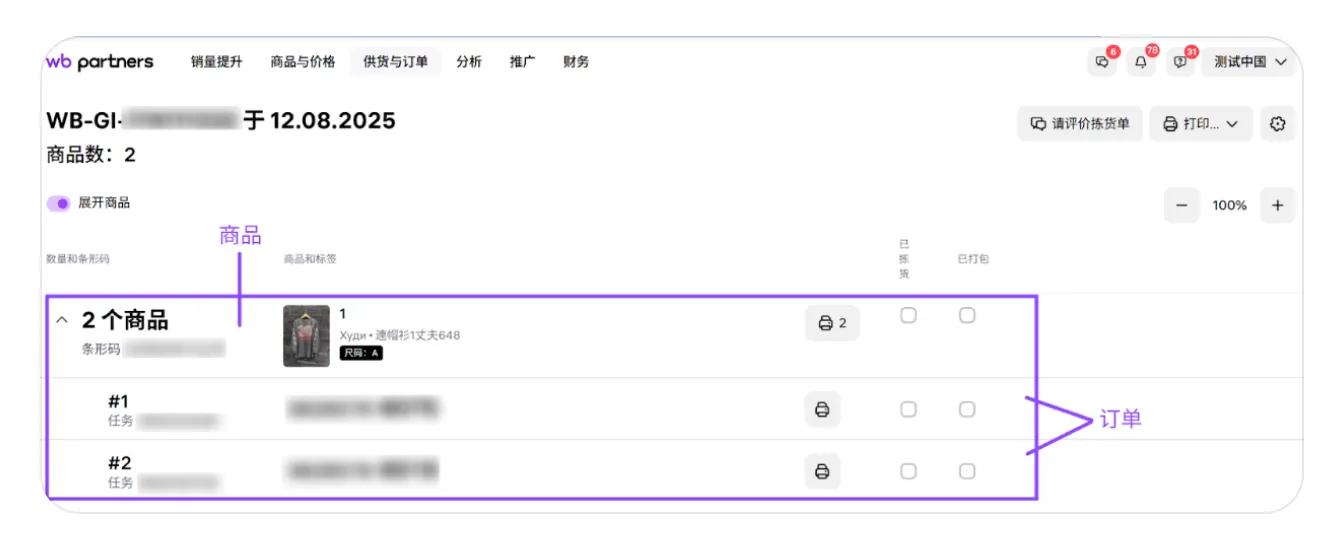Check 已打包 for order #1
1344x550 pixels.
(x=967, y=409)
